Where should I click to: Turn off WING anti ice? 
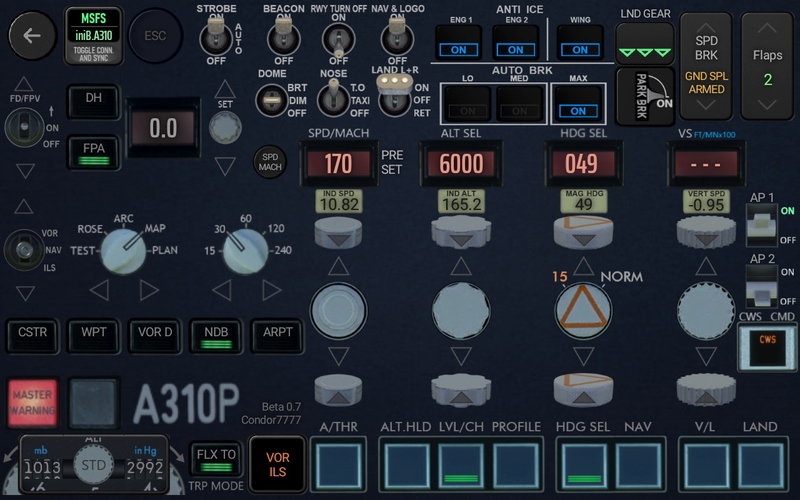point(580,43)
